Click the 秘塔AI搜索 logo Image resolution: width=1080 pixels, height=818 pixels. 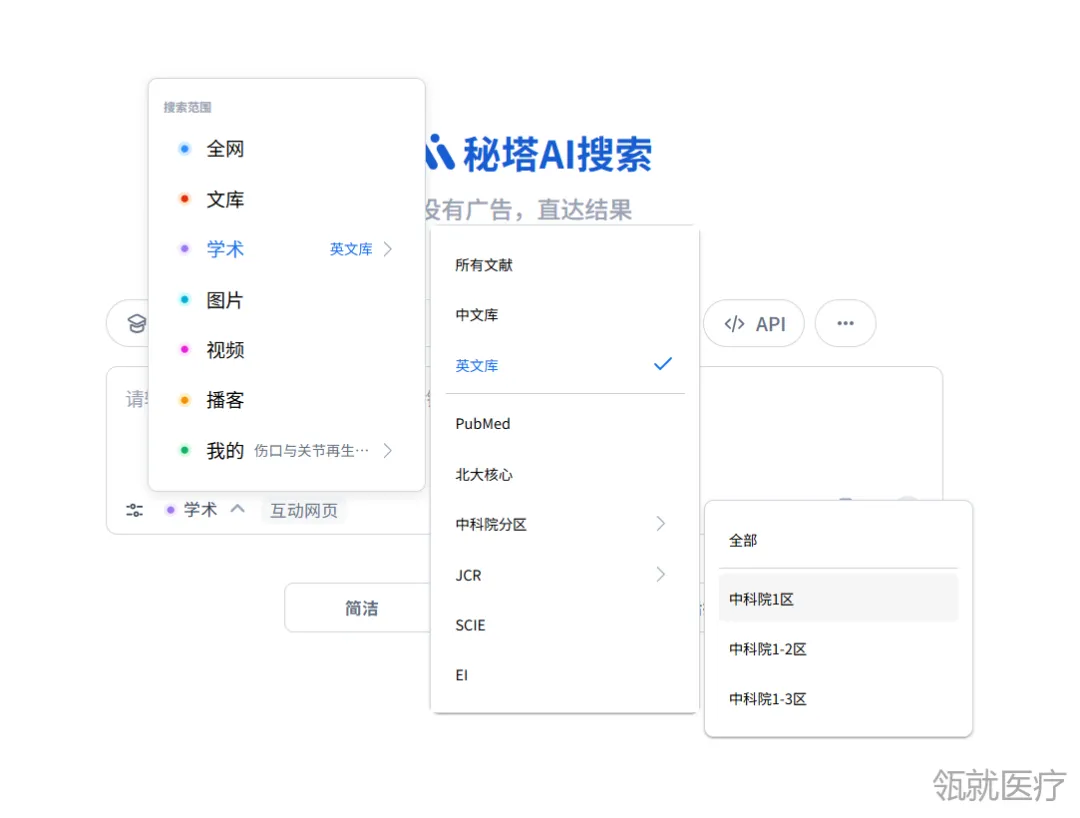click(x=539, y=154)
